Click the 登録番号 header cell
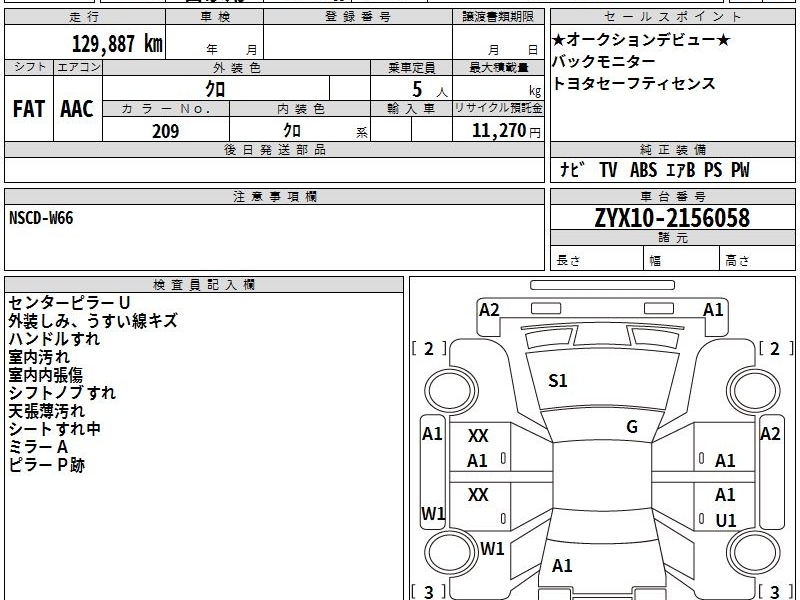The height and width of the screenshot is (600, 800). click(358, 17)
